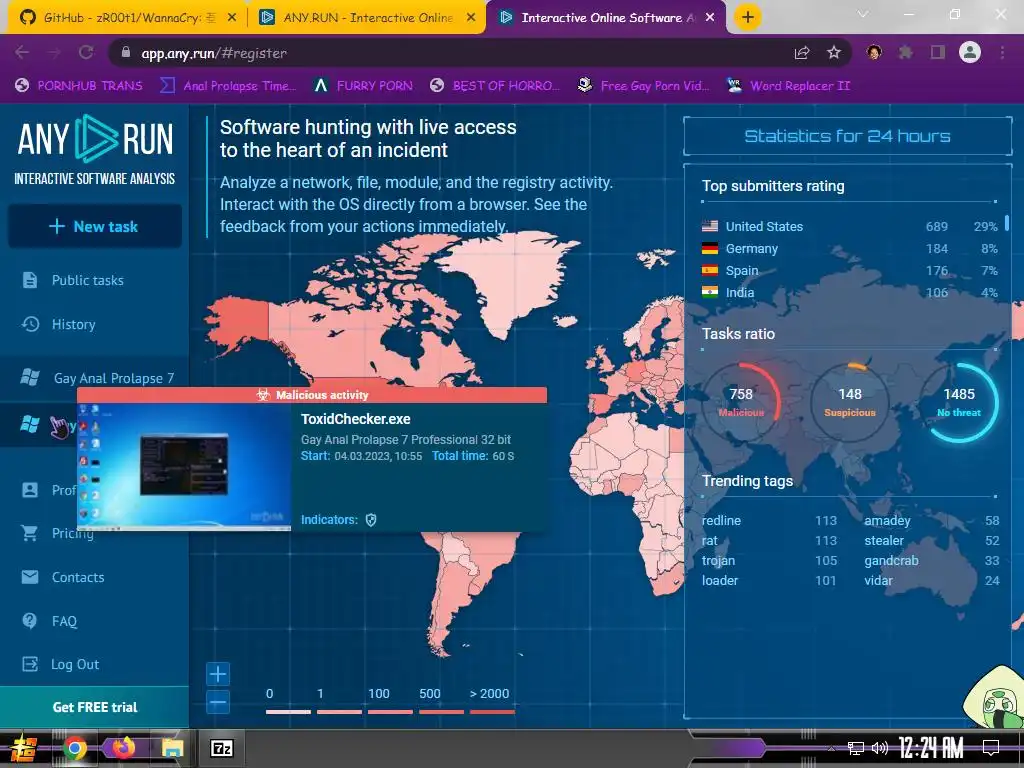Open a new browser tab

[x=748, y=17]
